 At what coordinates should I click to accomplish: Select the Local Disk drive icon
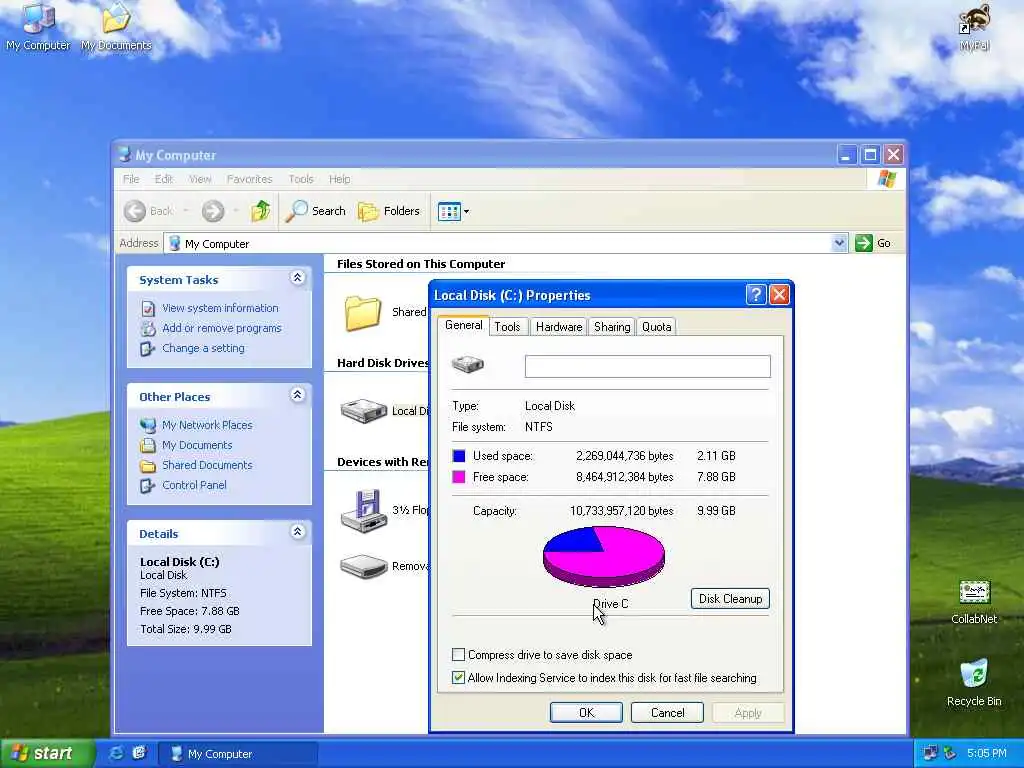coord(364,411)
